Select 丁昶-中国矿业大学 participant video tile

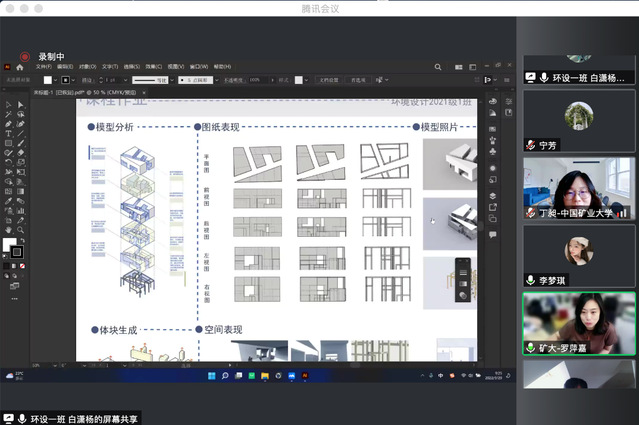pos(579,187)
